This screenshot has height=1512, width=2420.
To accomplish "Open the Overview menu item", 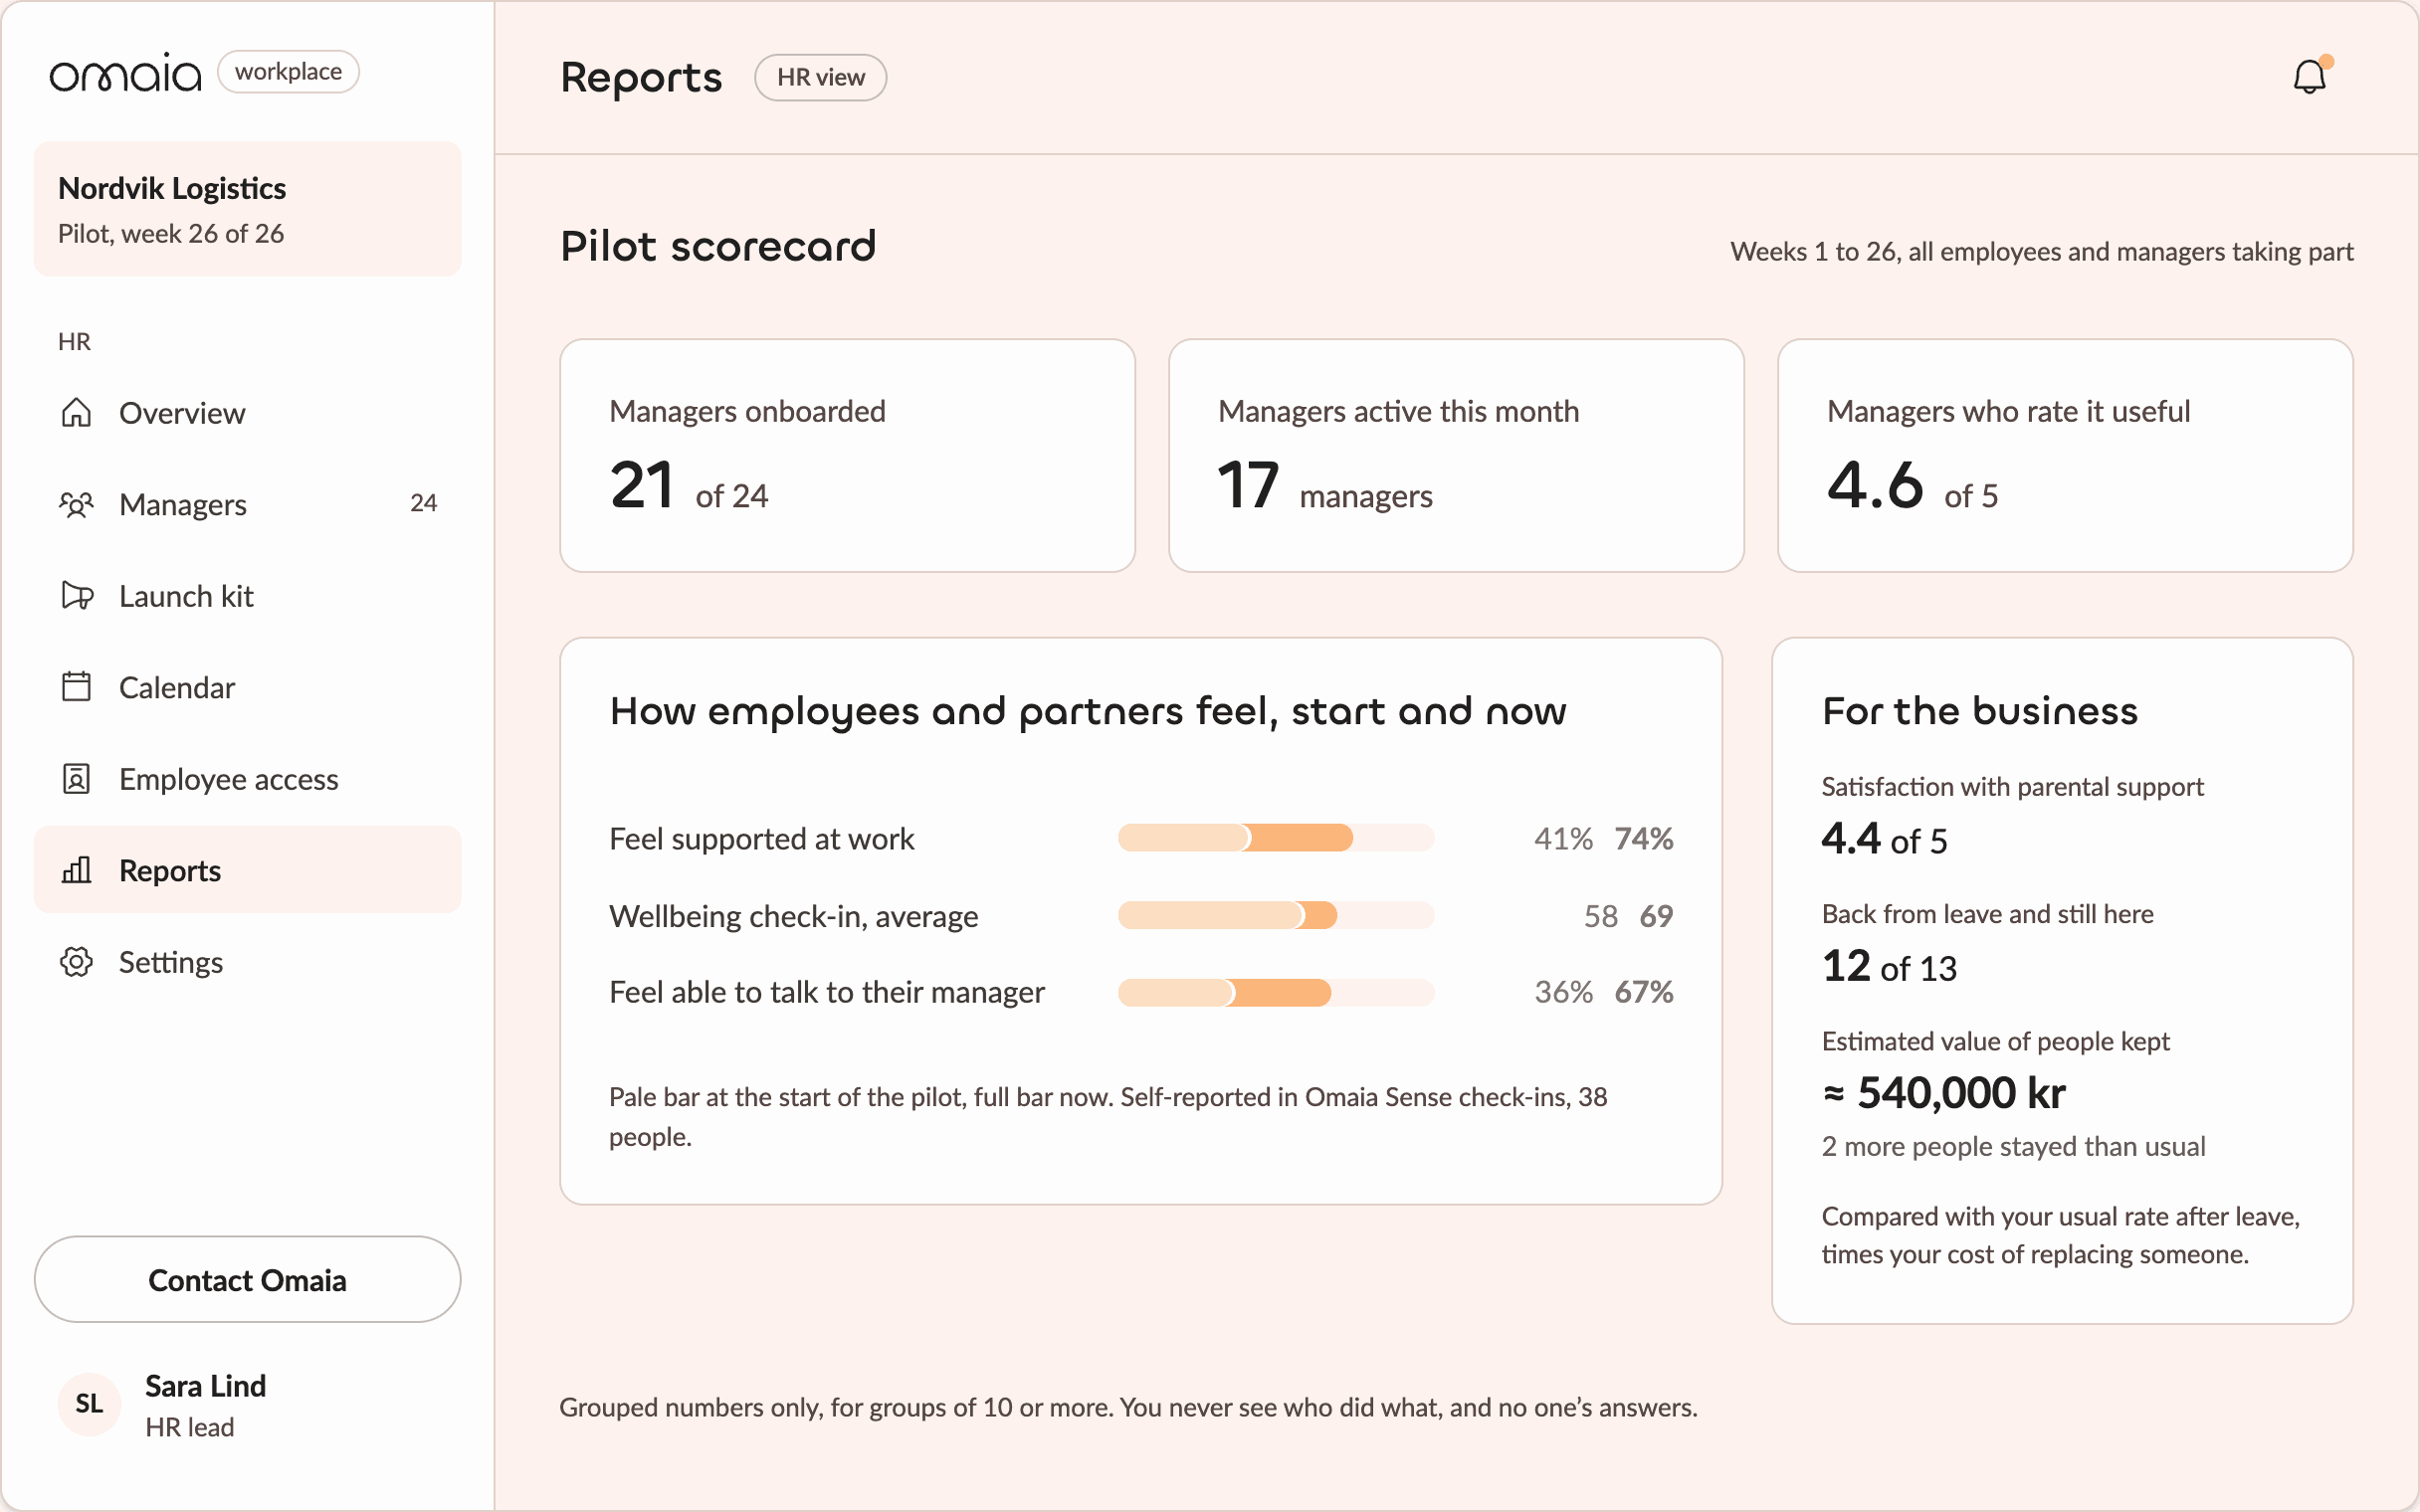I will [x=247, y=412].
